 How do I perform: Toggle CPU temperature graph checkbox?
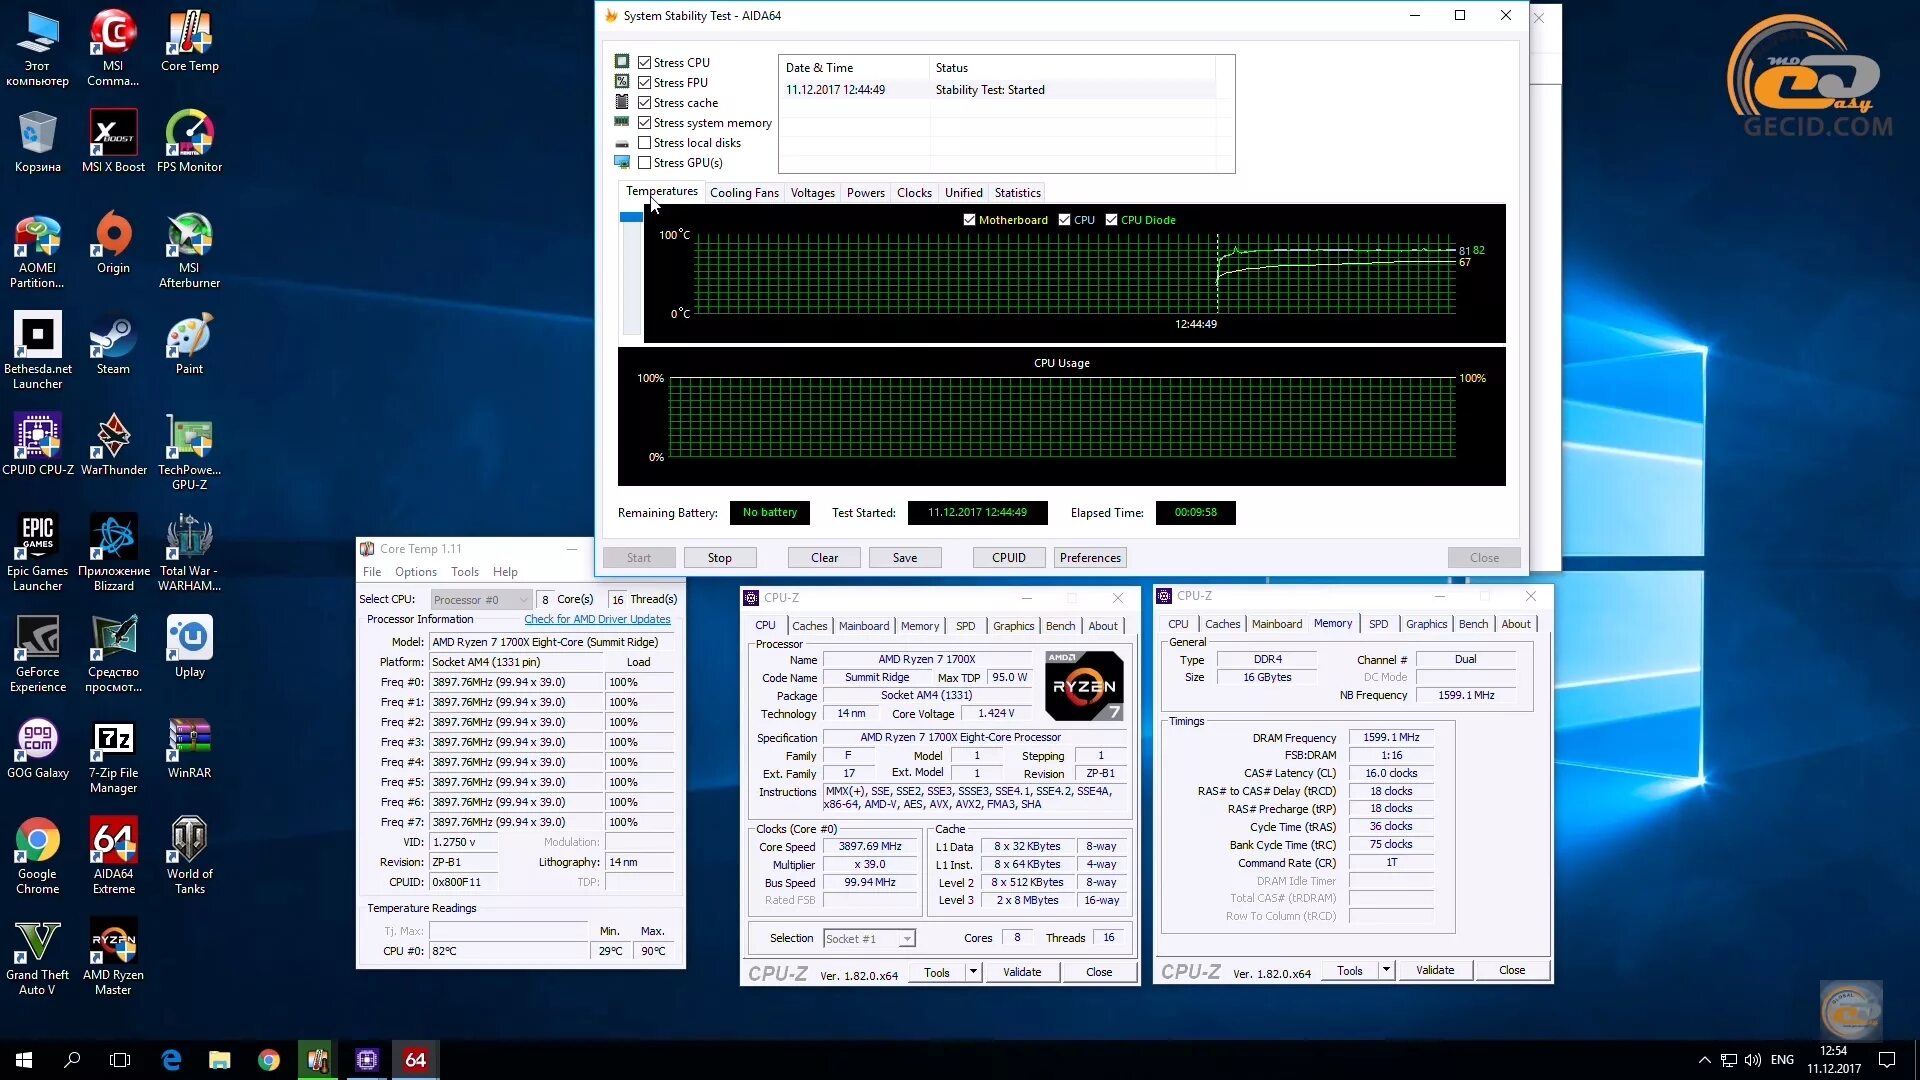coord(1064,219)
